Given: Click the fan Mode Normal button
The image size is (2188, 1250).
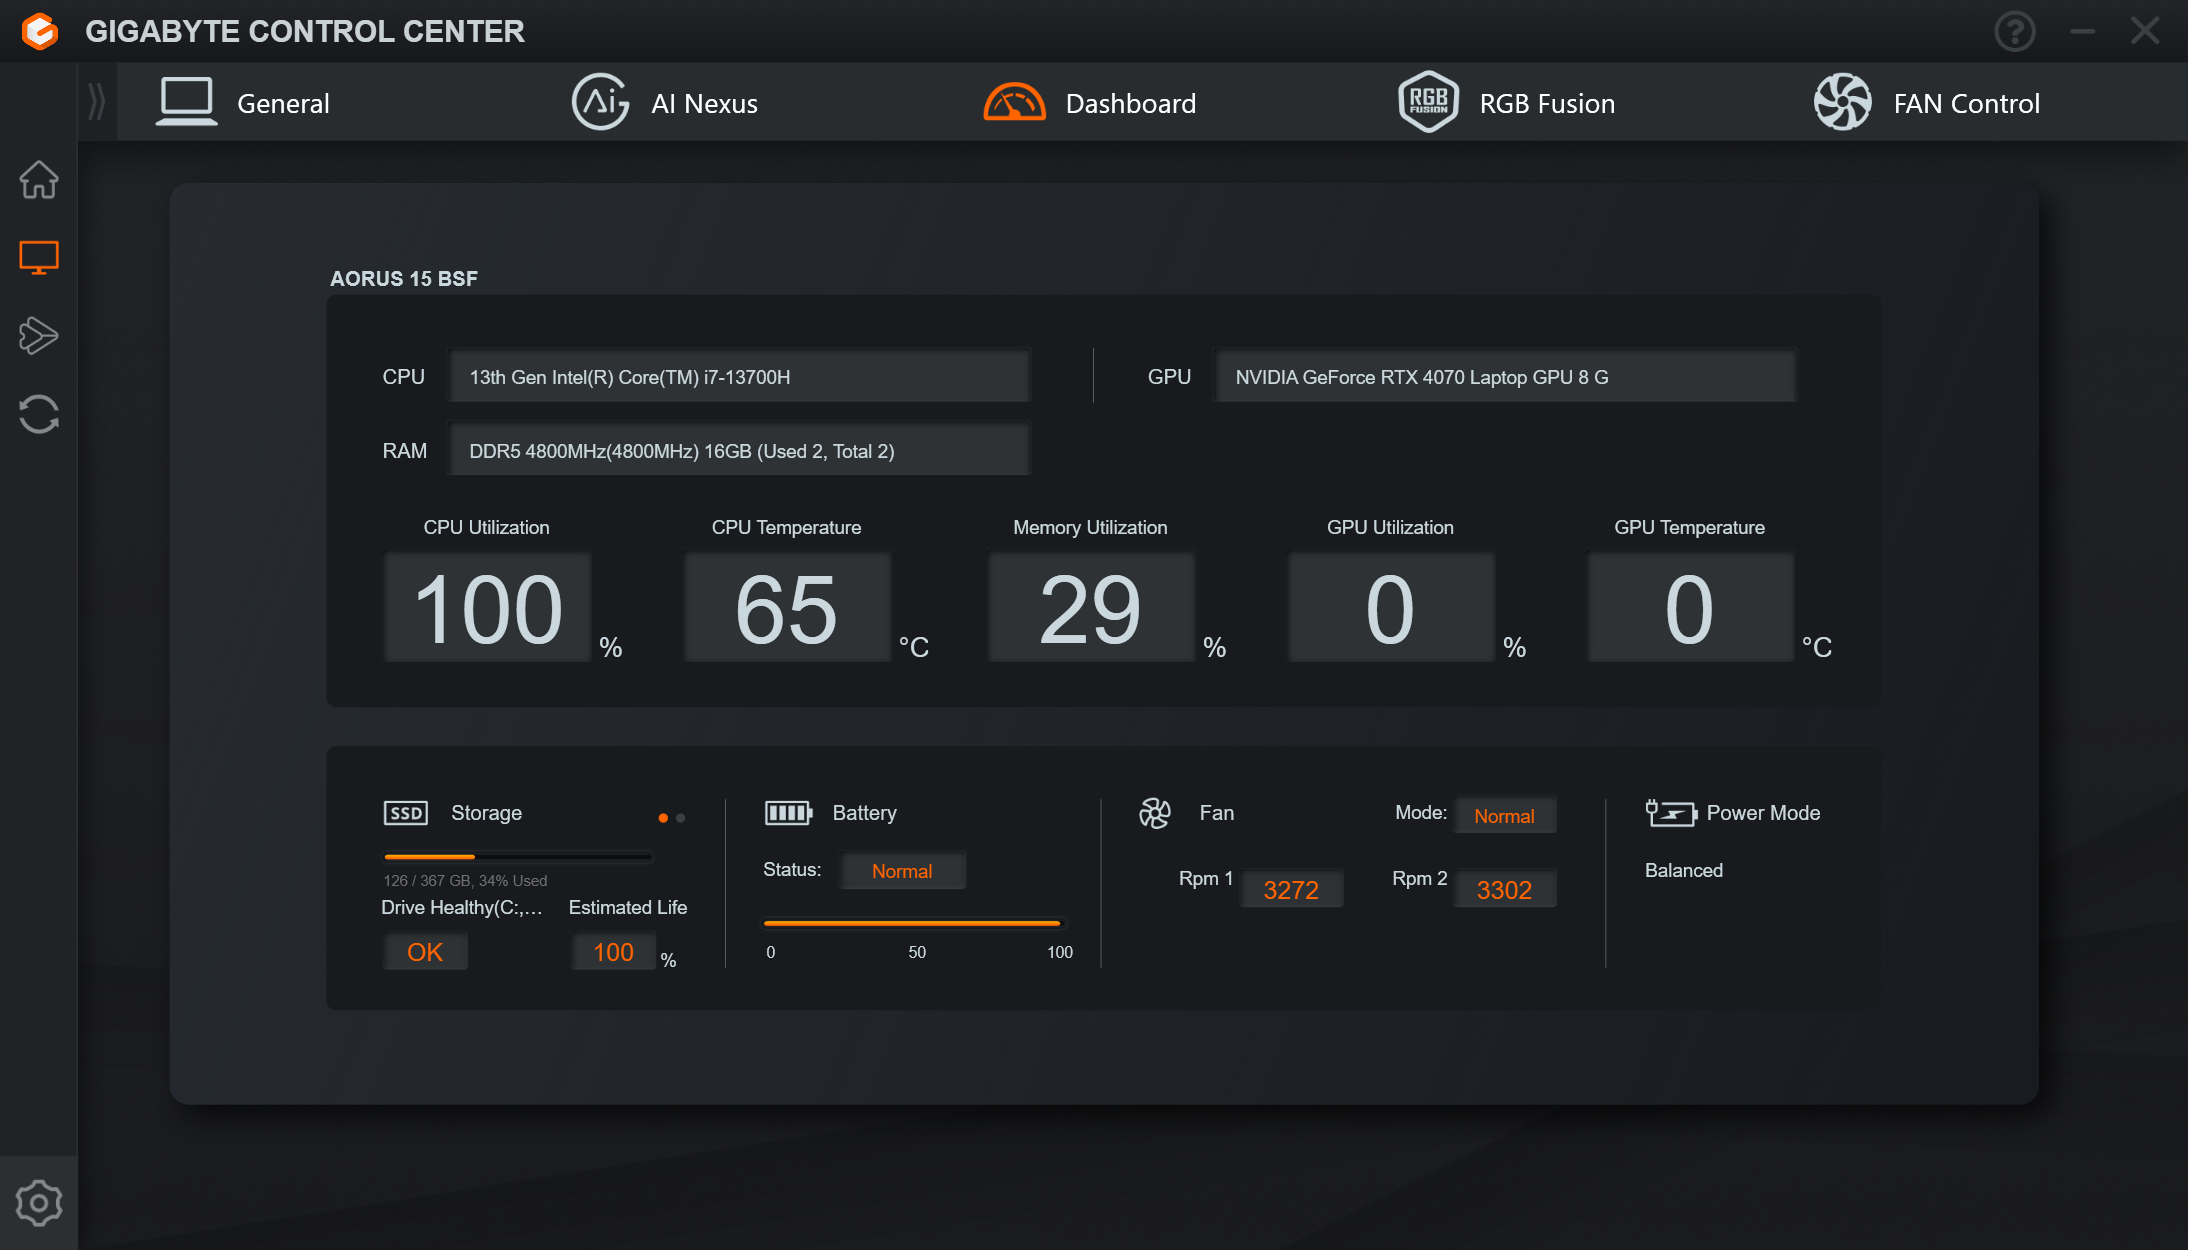Looking at the screenshot, I should coord(1505,816).
